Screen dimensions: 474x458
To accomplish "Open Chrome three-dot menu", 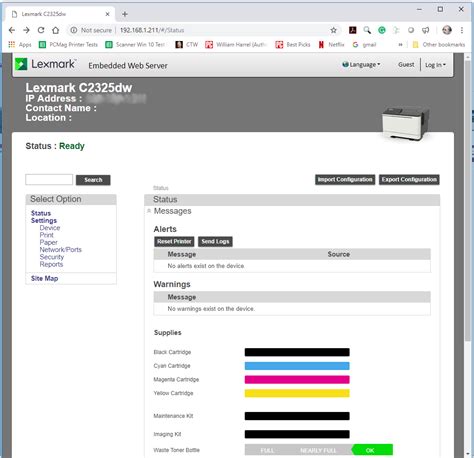I will [462, 30].
